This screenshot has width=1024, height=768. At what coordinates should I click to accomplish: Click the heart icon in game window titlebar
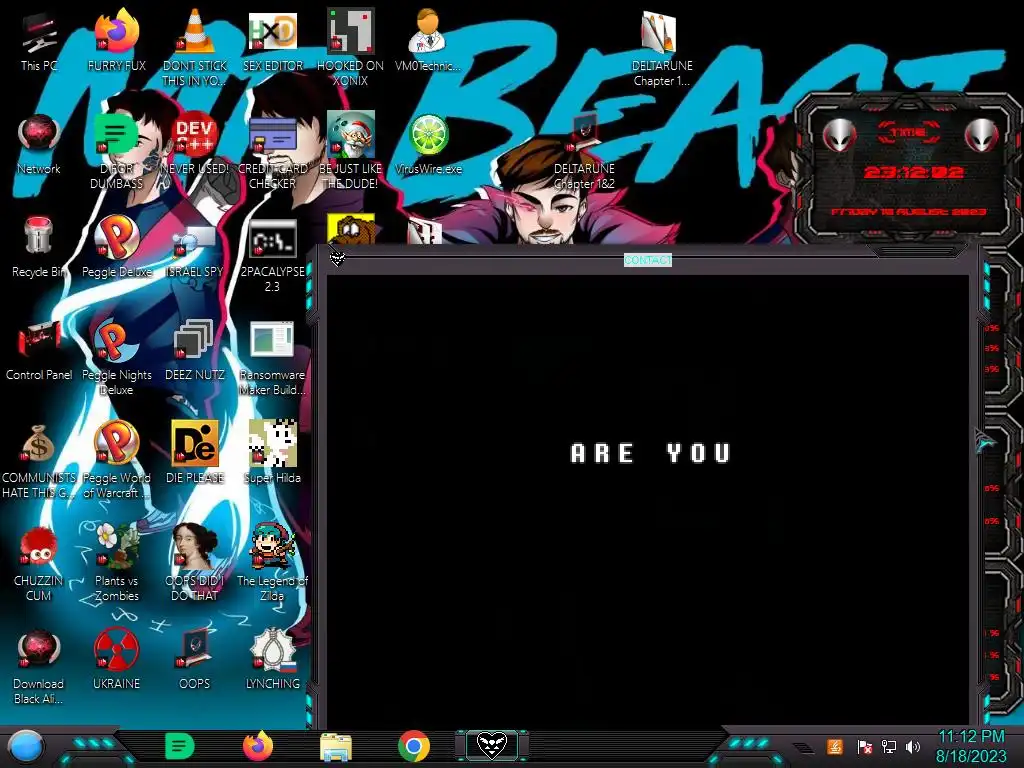[337, 259]
